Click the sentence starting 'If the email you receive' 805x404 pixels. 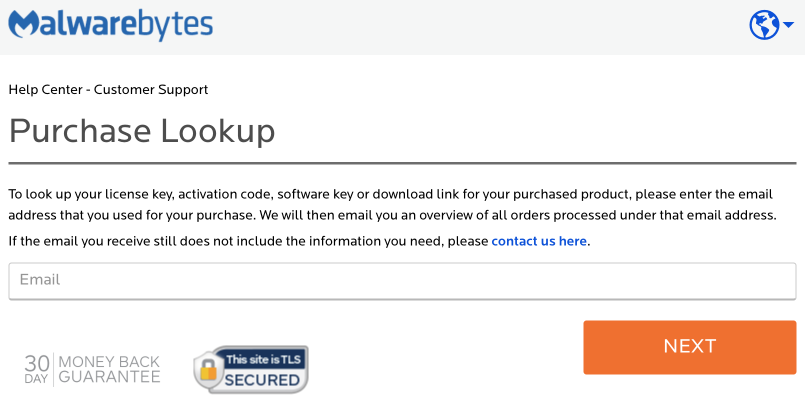(x=299, y=241)
